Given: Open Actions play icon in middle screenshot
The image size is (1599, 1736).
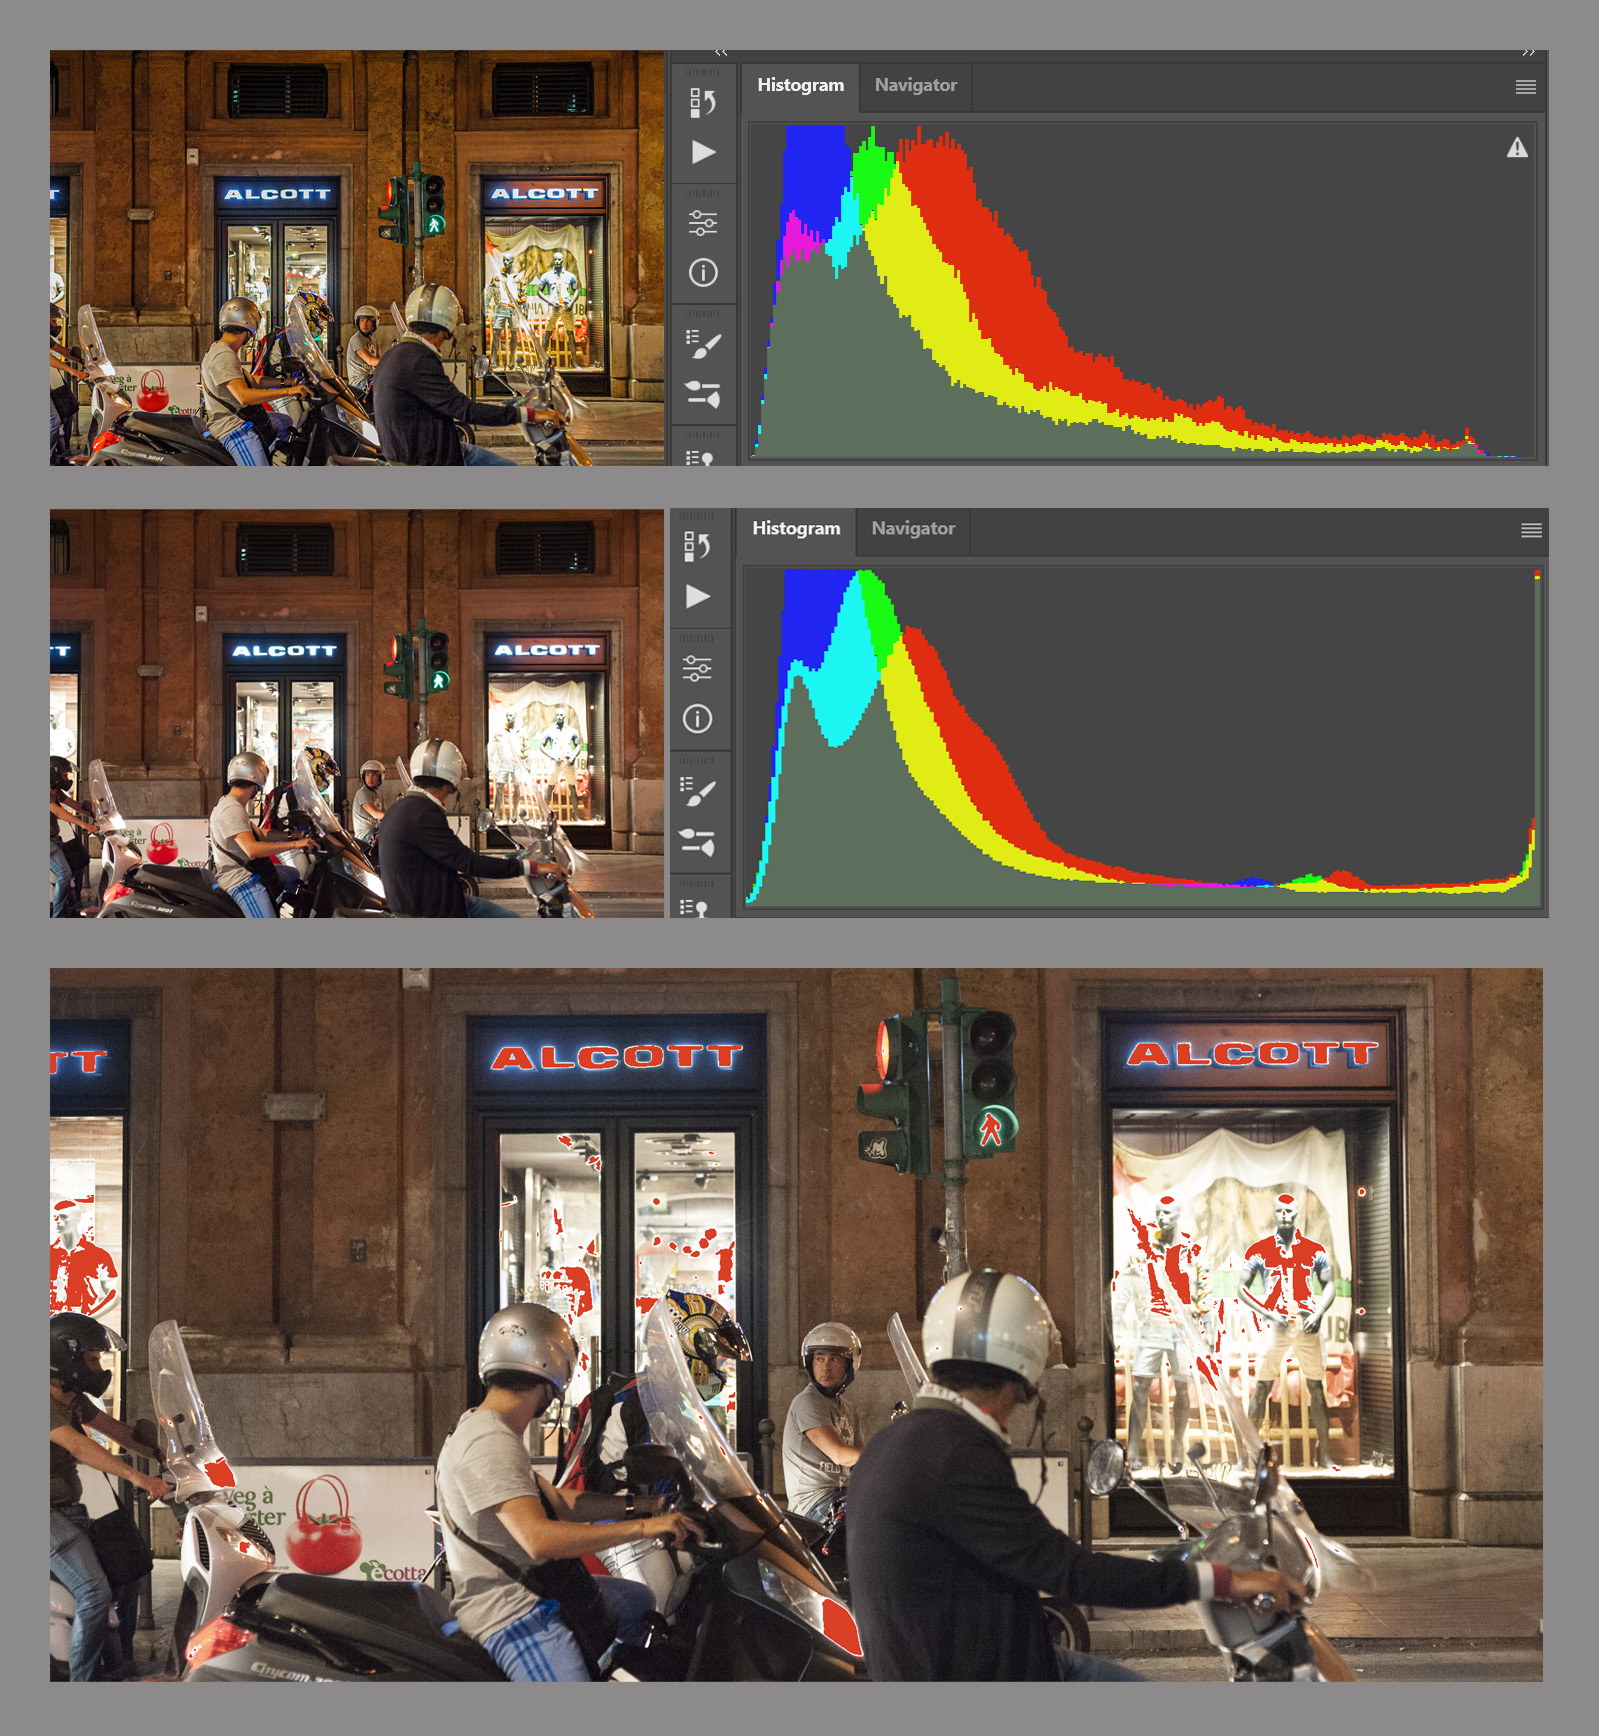Looking at the screenshot, I should coord(698,597).
